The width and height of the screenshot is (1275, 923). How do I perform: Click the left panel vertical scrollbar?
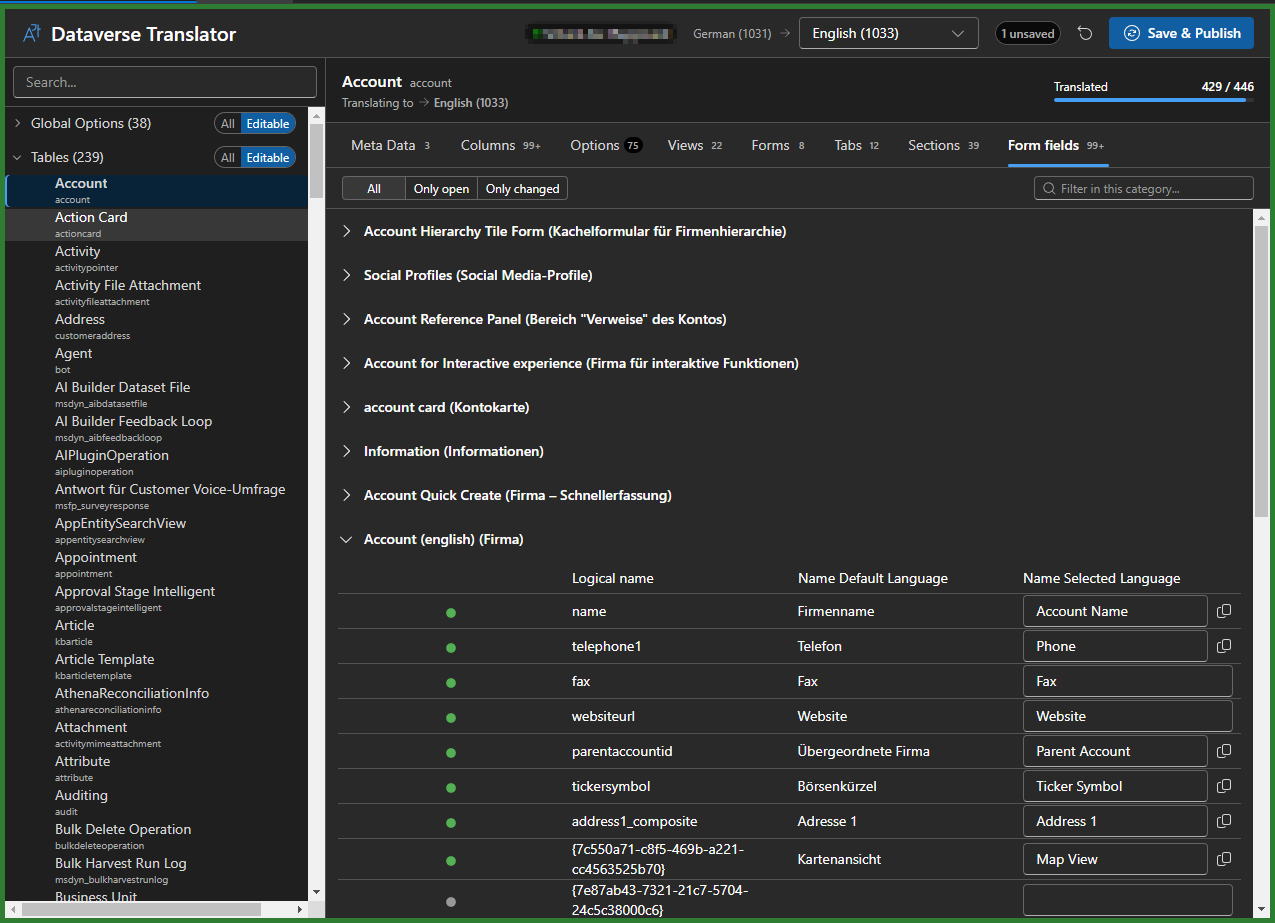(x=316, y=160)
